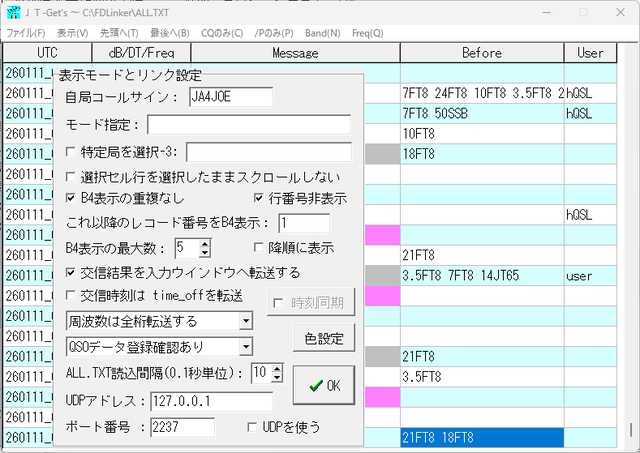Click the JT-Get's application icon in title bar
The image size is (640, 453).
(x=14, y=12)
